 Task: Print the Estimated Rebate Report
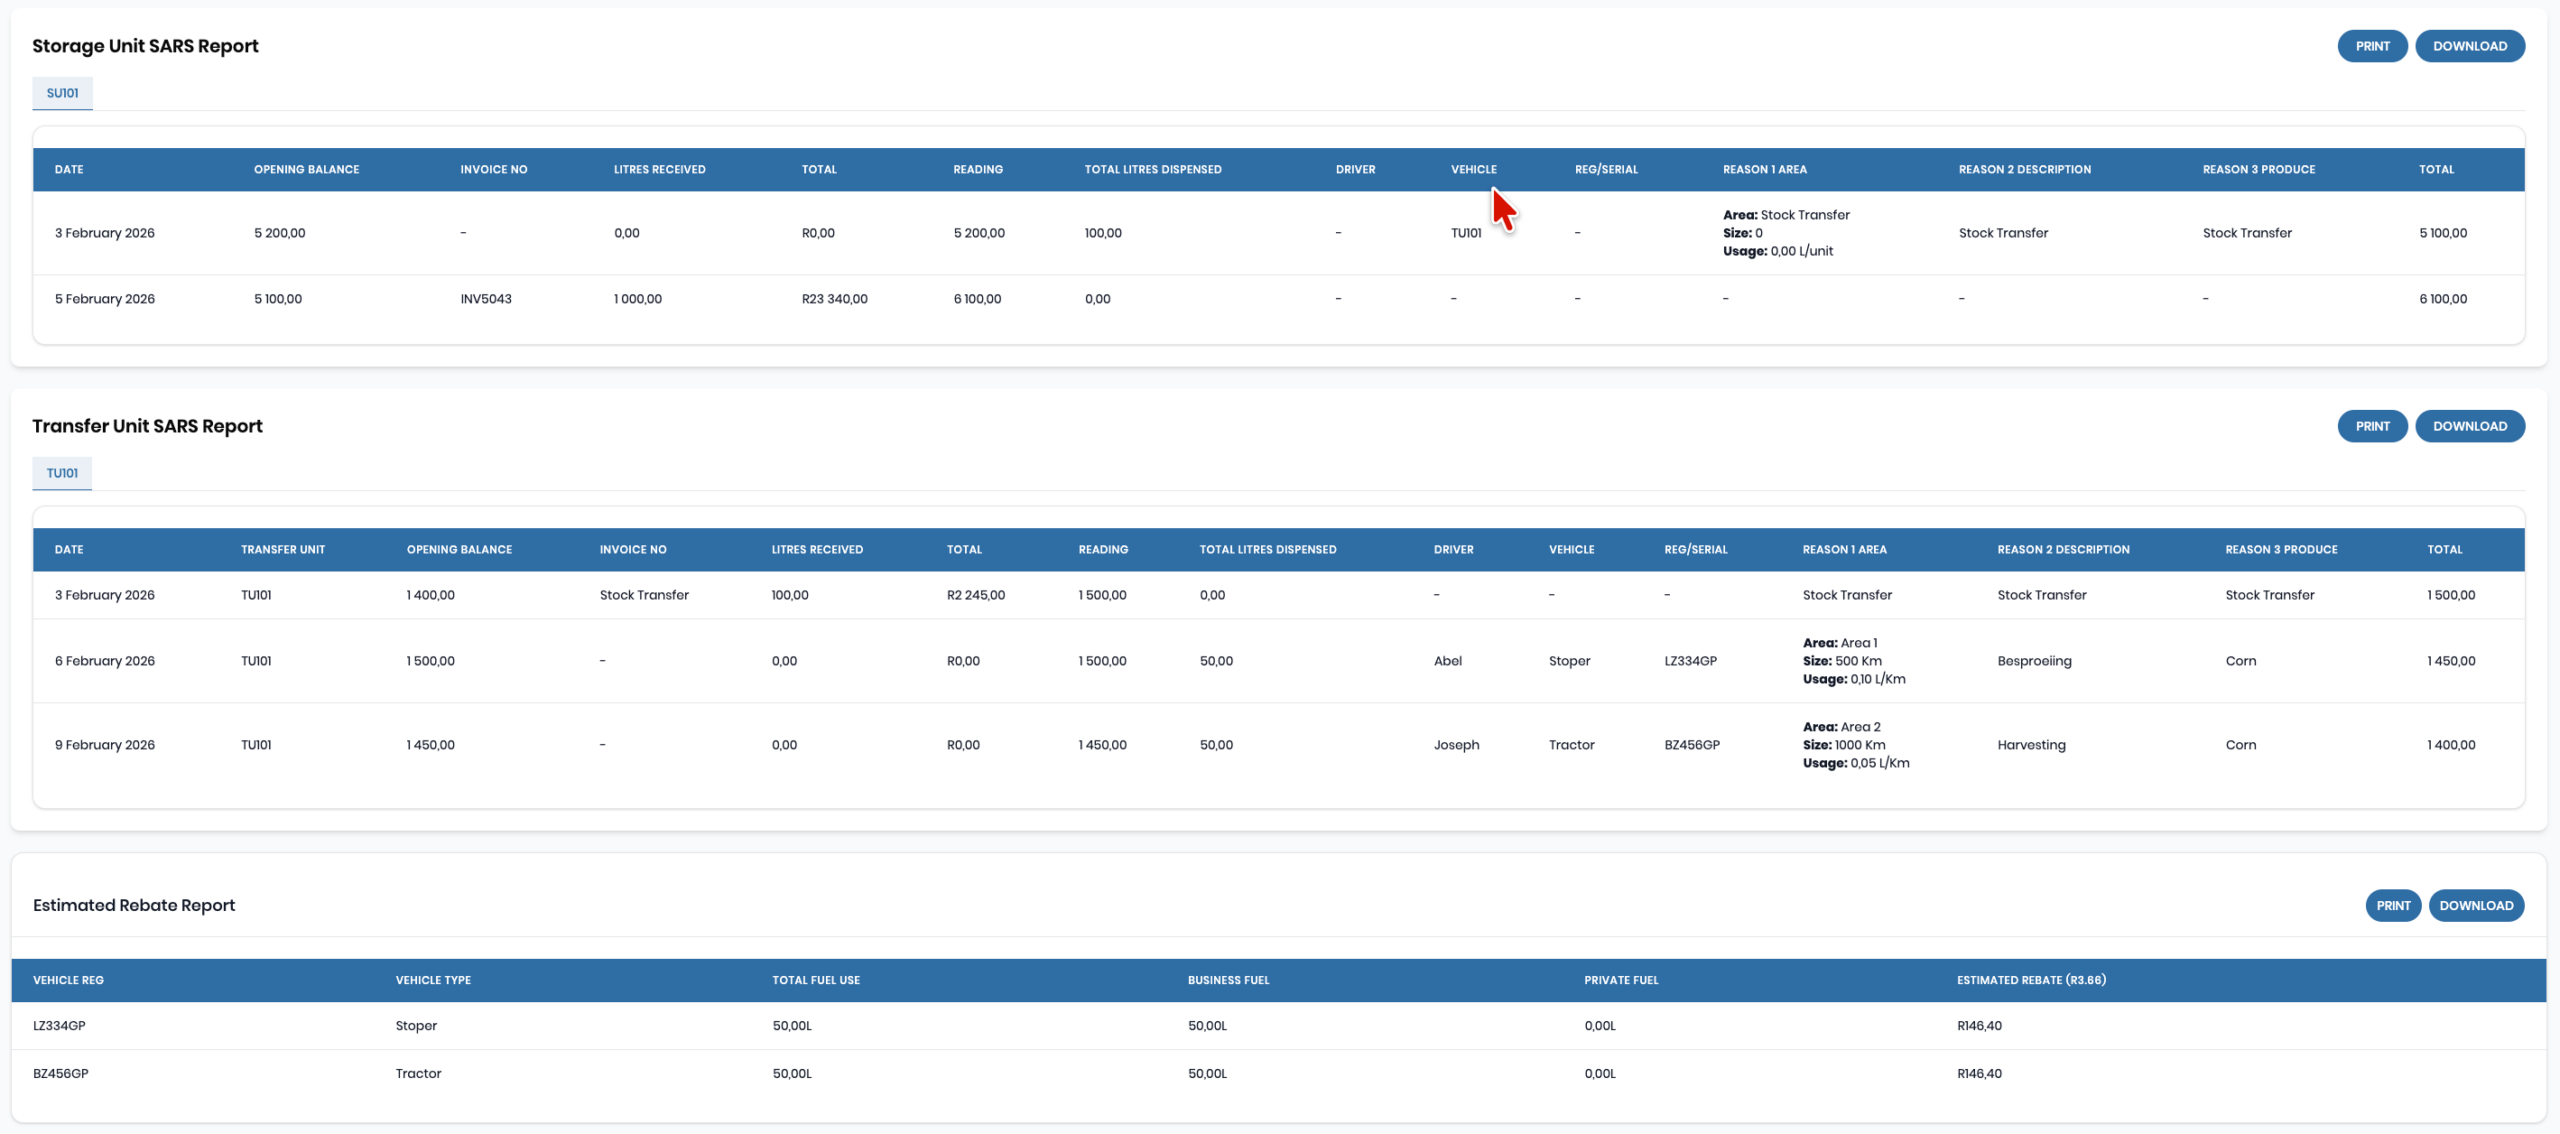2392,906
